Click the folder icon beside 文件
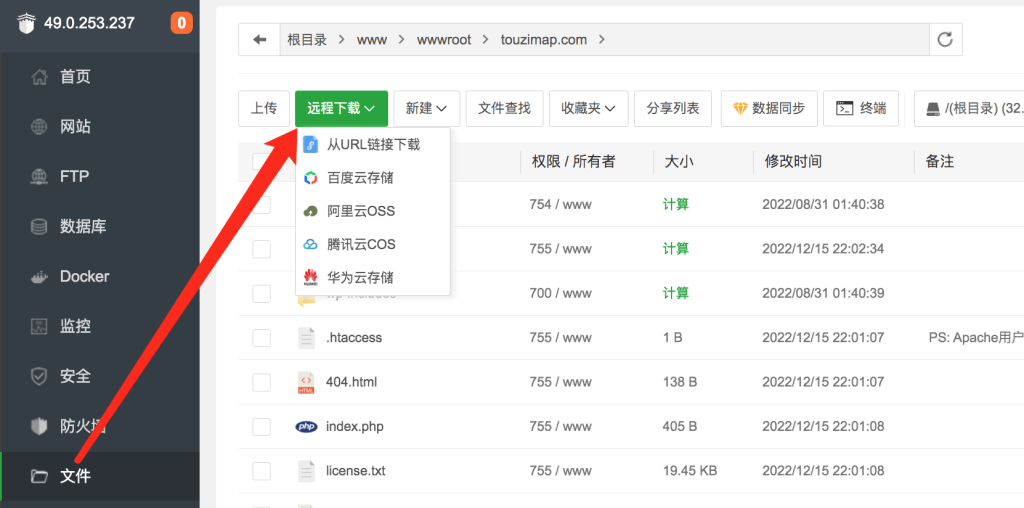 click(x=39, y=477)
